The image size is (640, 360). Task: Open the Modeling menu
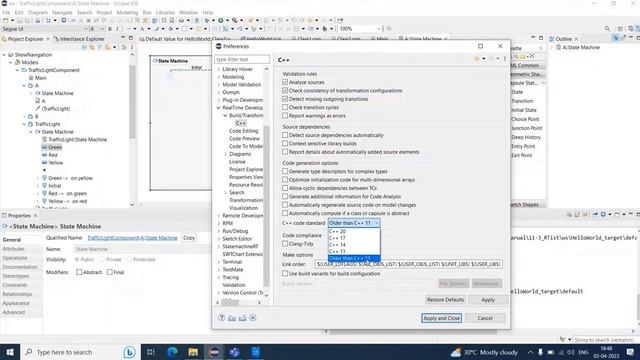pos(127,13)
